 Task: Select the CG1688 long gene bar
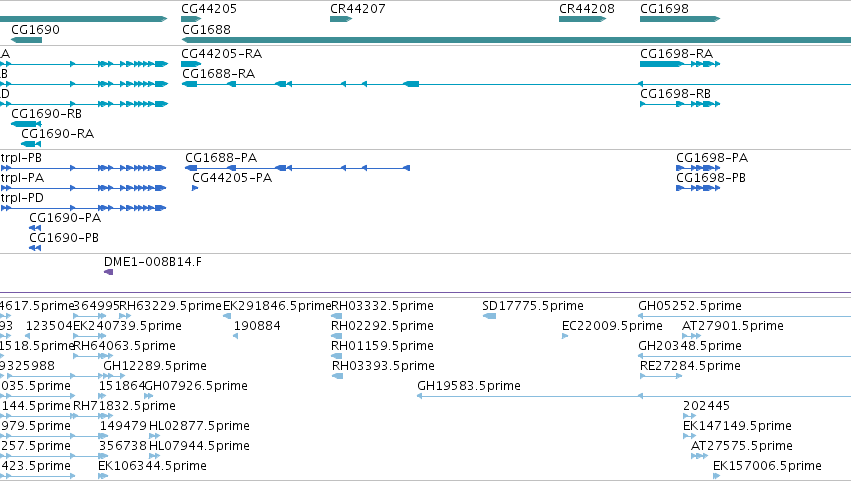pyautogui.click(x=516, y=40)
